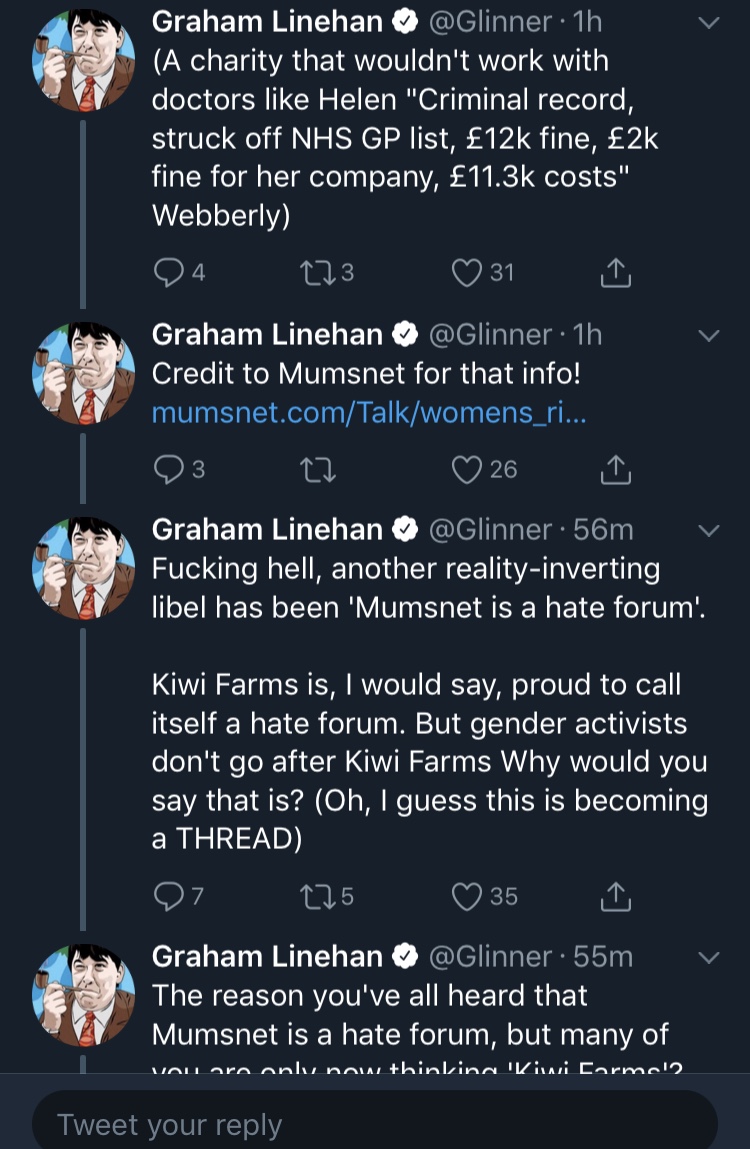Screen dimensions: 750x1149
Task: Open the mumsnet.com/Talk/womens_ri... link
Action: [369, 413]
